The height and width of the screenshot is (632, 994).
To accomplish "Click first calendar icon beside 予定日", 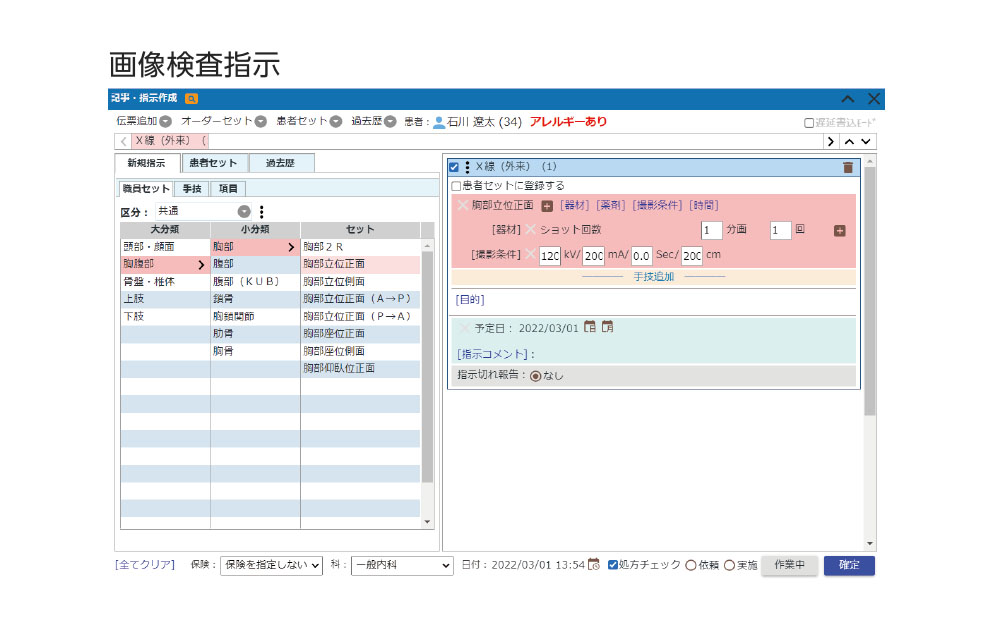I will [x=590, y=327].
